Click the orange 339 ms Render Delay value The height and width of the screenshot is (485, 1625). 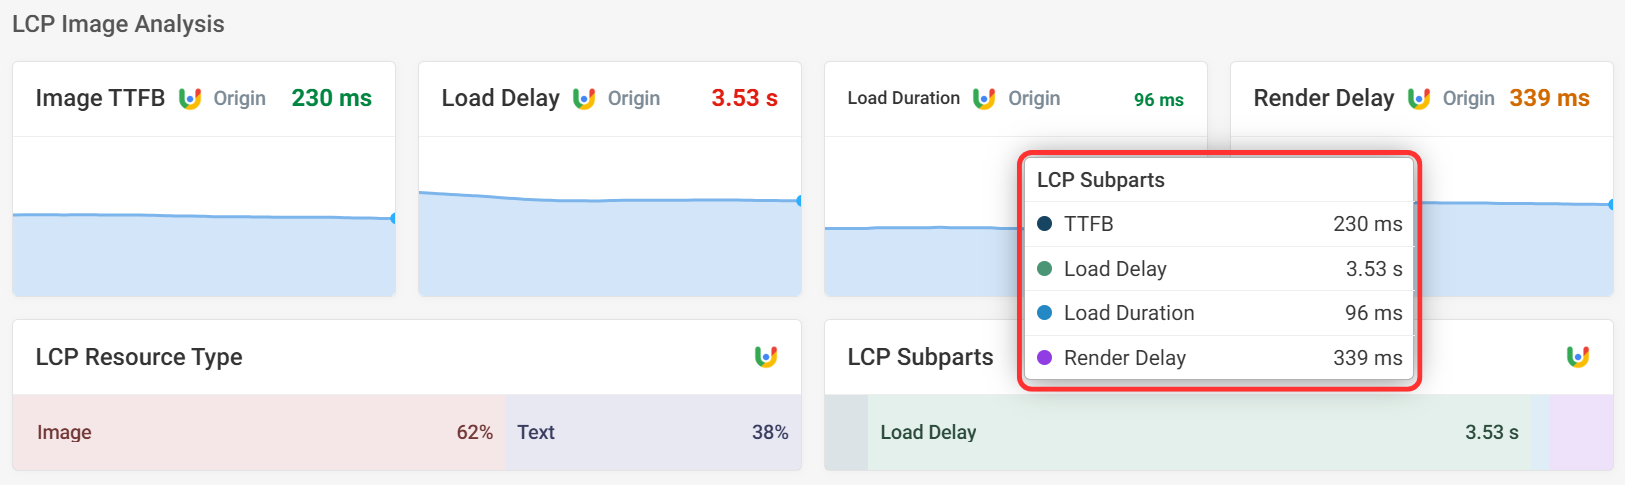coord(1550,98)
